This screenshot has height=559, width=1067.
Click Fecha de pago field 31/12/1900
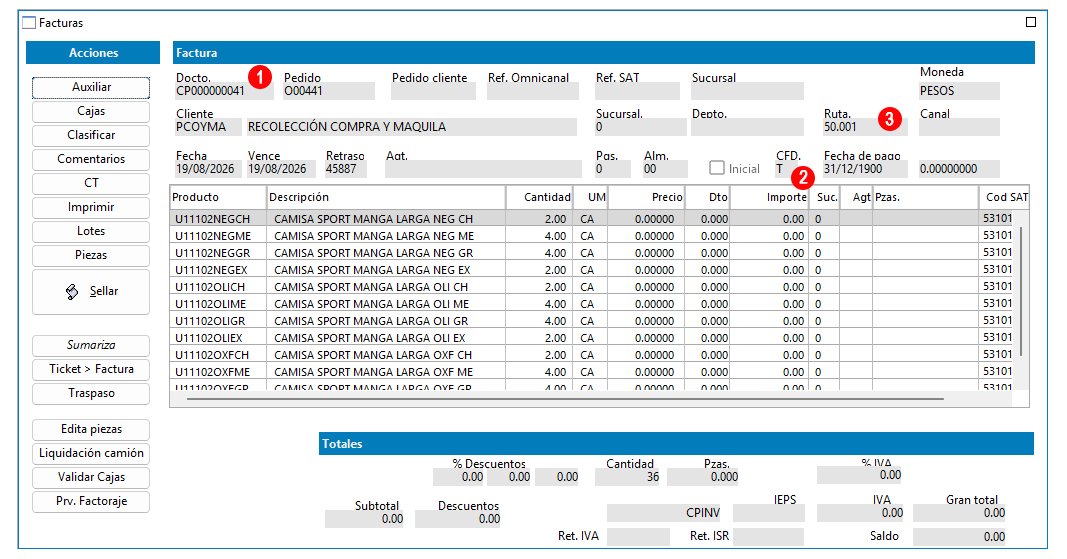pyautogui.click(x=864, y=169)
